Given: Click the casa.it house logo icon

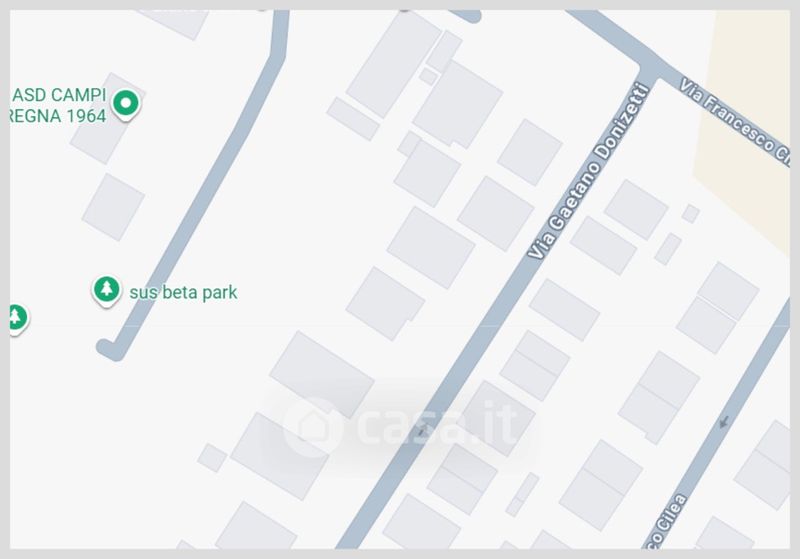Looking at the screenshot, I should [x=312, y=426].
